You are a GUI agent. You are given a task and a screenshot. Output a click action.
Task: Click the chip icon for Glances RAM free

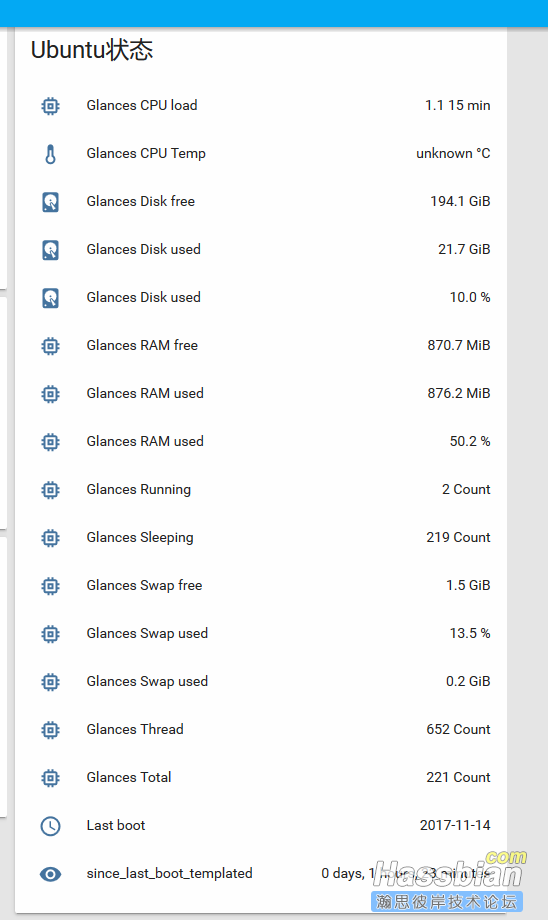[50, 346]
